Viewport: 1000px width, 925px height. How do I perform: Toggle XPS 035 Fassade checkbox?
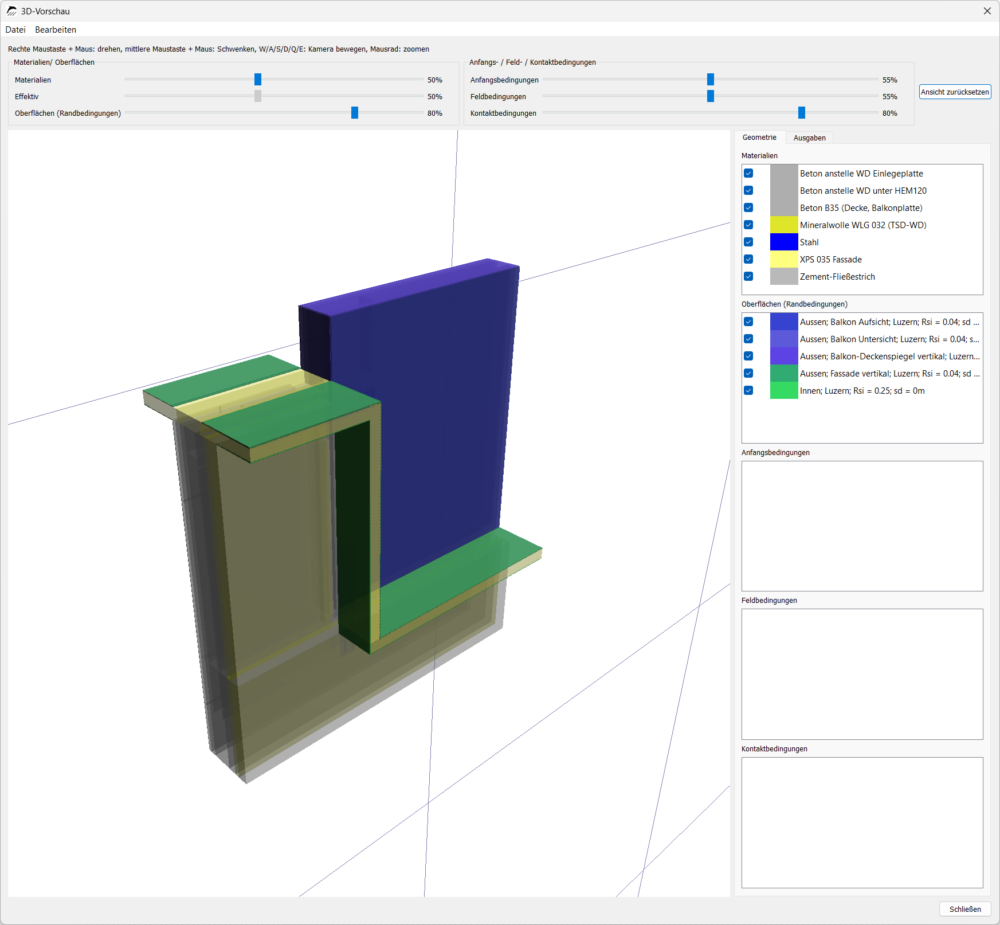(749, 259)
